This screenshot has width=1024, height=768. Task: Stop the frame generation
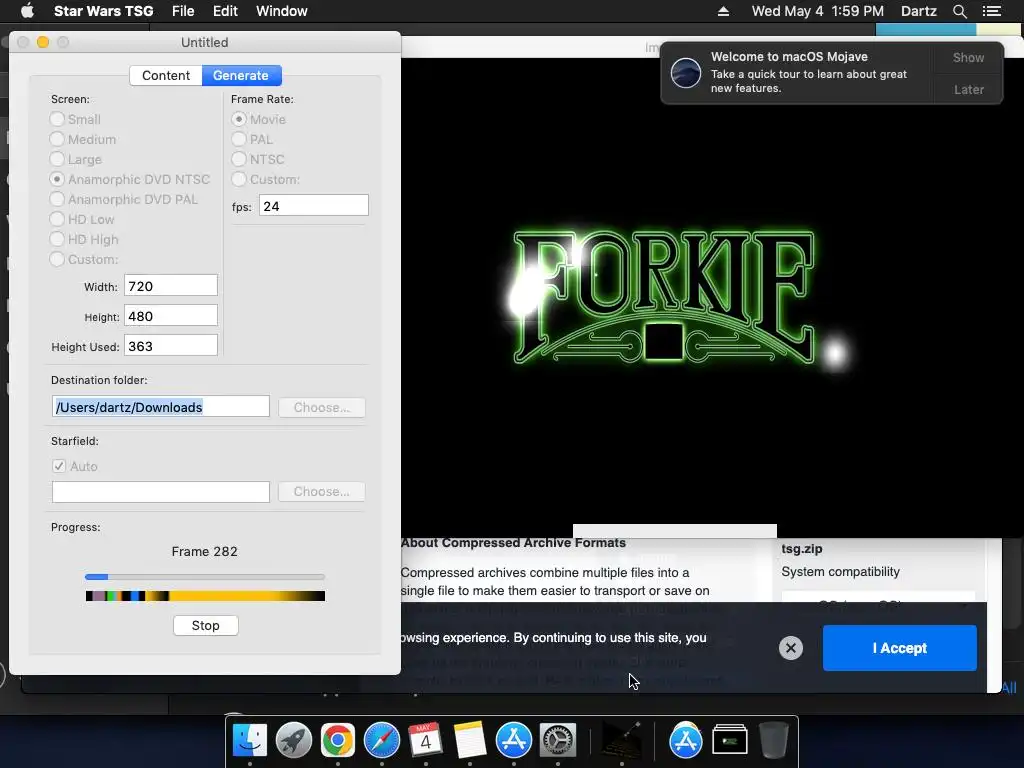pos(205,626)
